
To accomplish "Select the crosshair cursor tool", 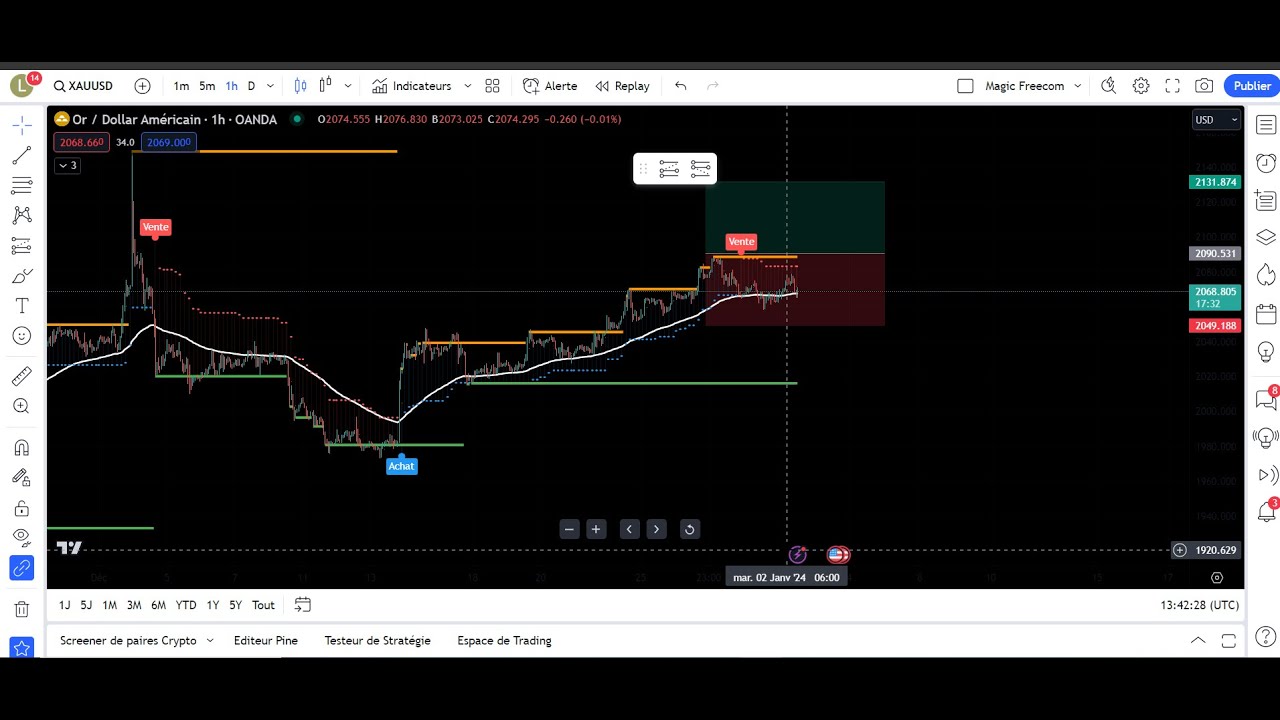I will click(22, 125).
